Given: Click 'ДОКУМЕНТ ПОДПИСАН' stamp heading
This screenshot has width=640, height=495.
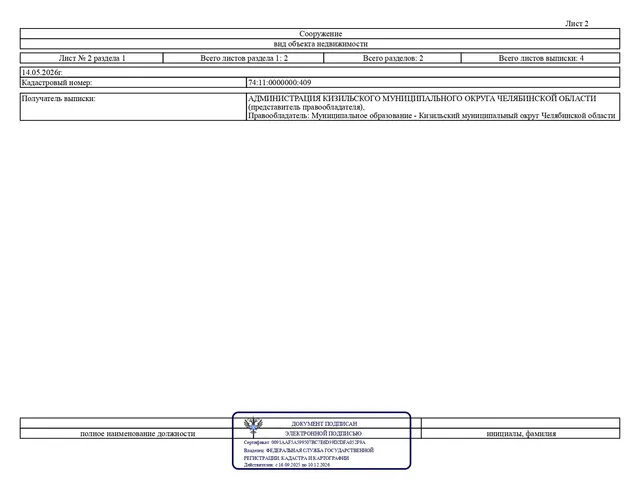Looking at the screenshot, I should point(324,424).
